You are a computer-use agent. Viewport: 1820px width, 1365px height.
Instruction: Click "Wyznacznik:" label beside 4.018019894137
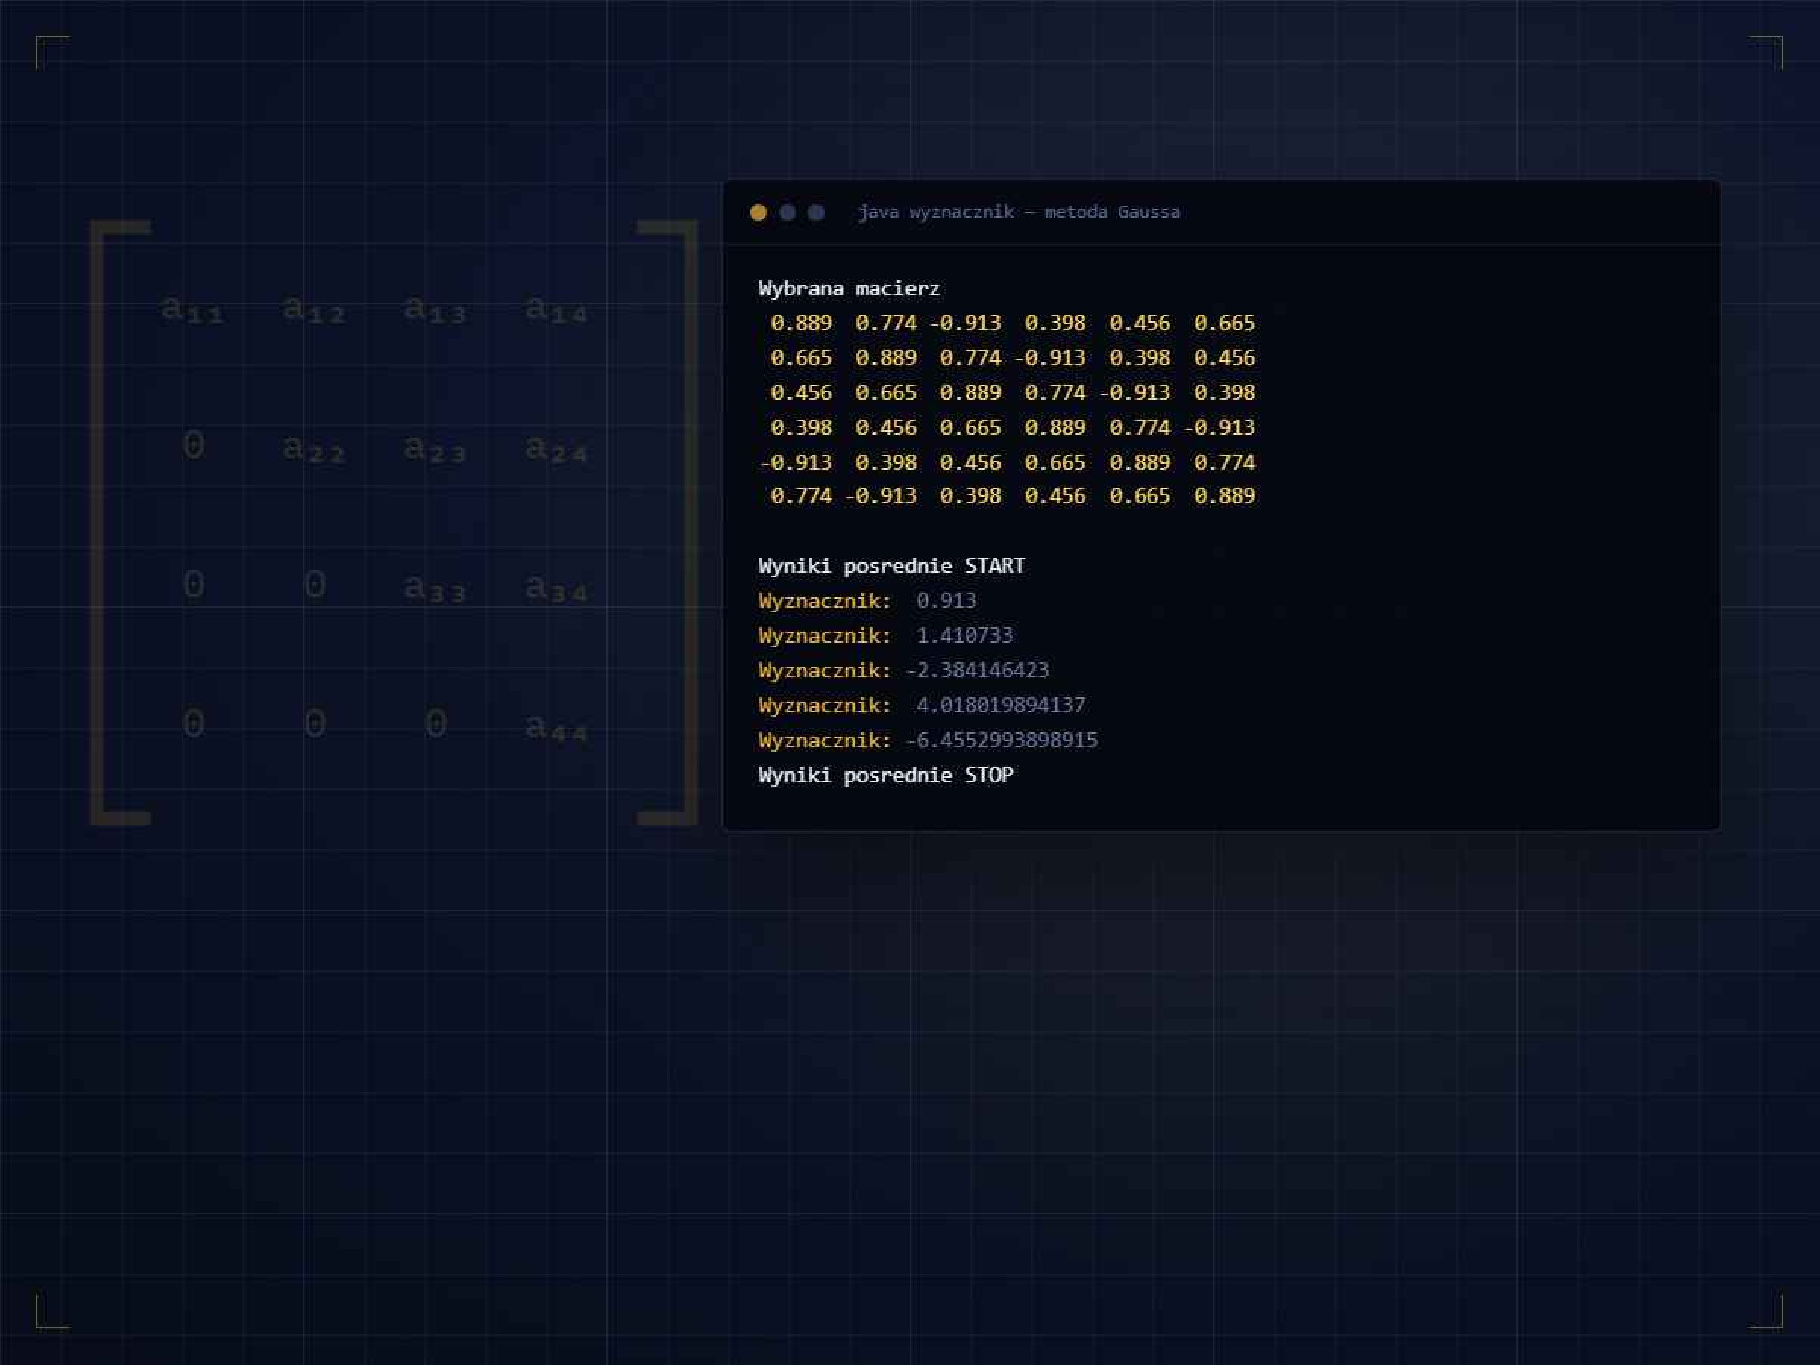(x=824, y=705)
